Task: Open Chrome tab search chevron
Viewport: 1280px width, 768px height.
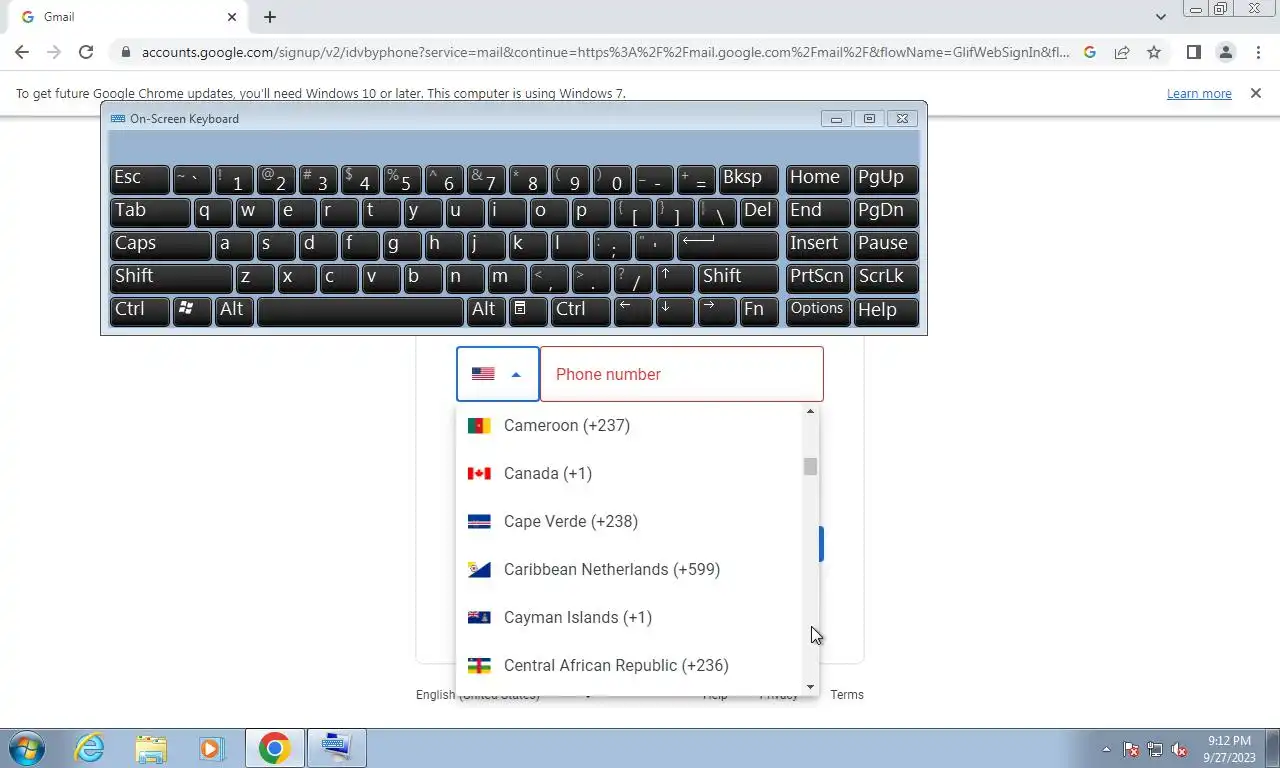Action: click(1160, 17)
